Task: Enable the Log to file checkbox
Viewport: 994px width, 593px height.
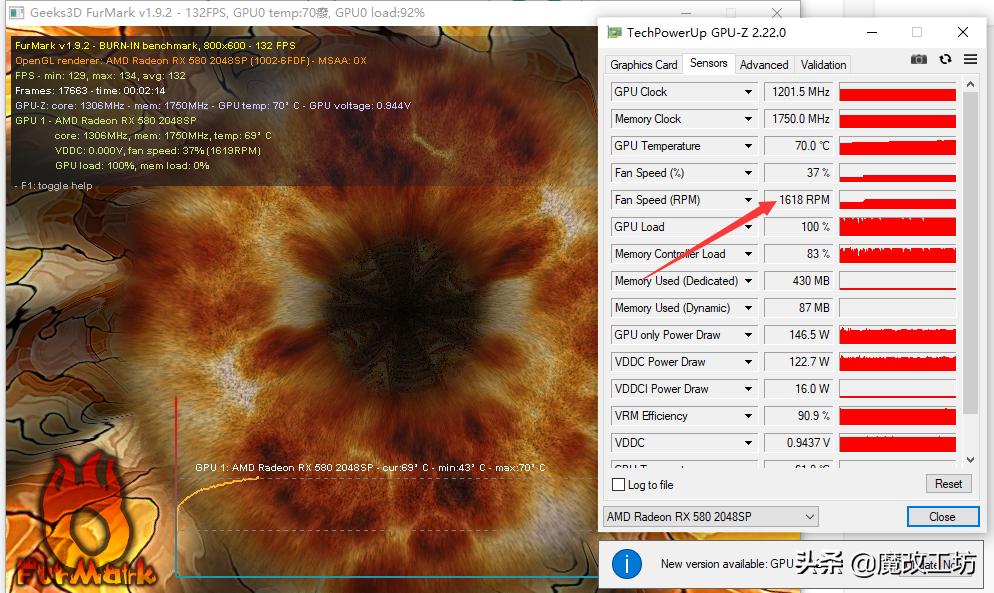Action: pos(618,485)
